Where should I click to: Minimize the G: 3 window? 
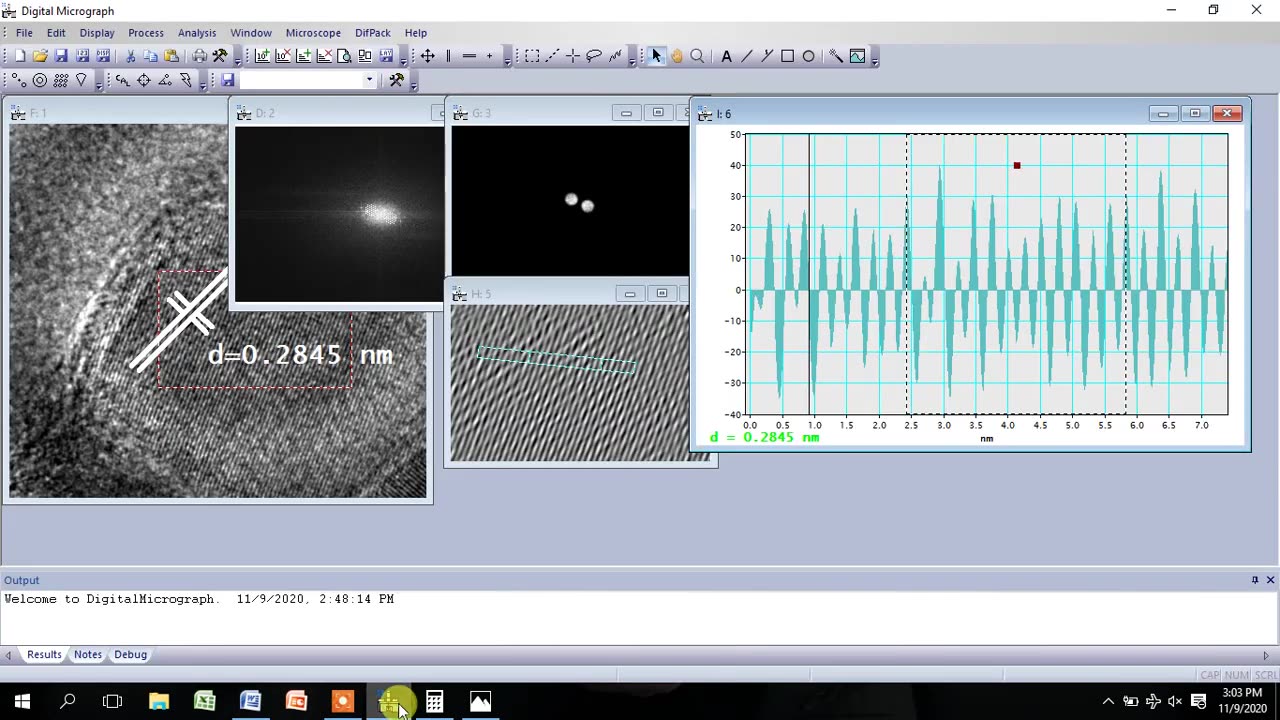pyautogui.click(x=626, y=113)
